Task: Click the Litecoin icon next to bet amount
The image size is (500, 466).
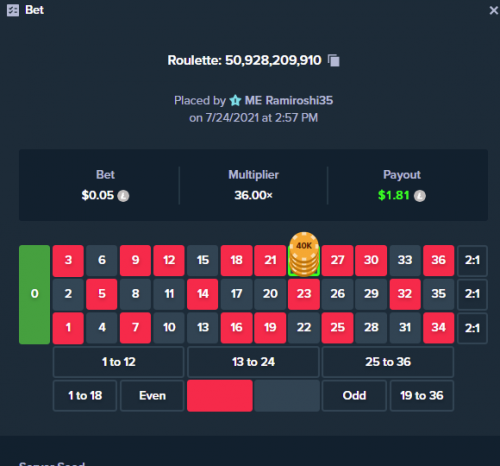Action: (123, 196)
